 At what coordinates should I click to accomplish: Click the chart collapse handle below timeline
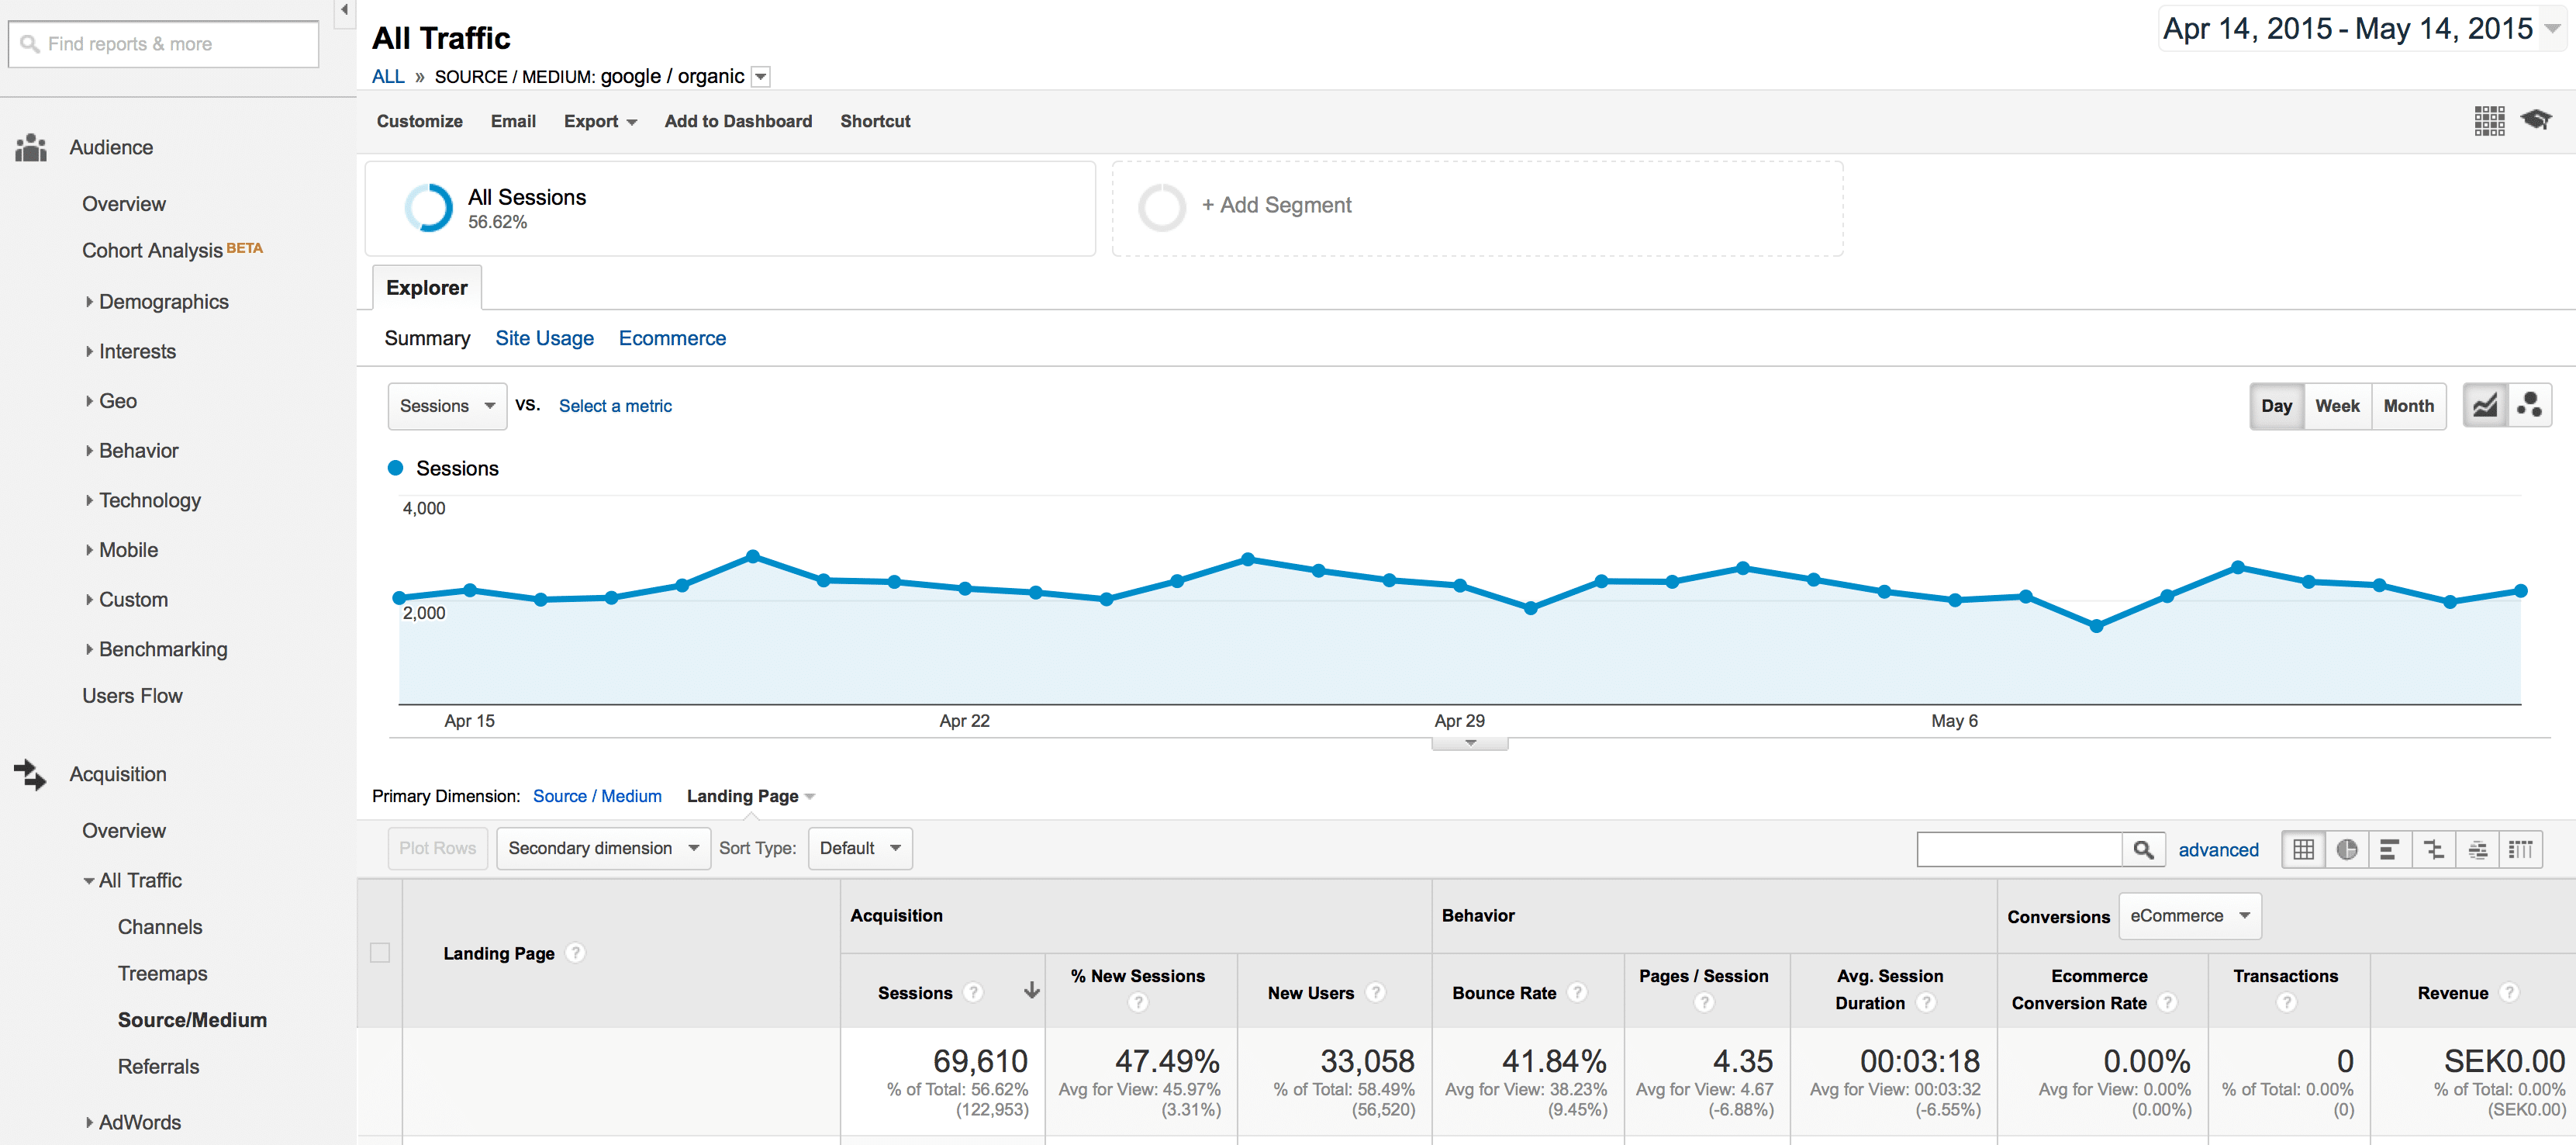click(1470, 743)
